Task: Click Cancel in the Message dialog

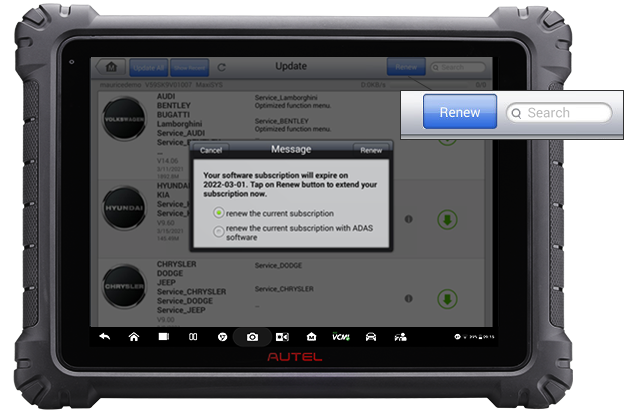Action: pyautogui.click(x=211, y=150)
